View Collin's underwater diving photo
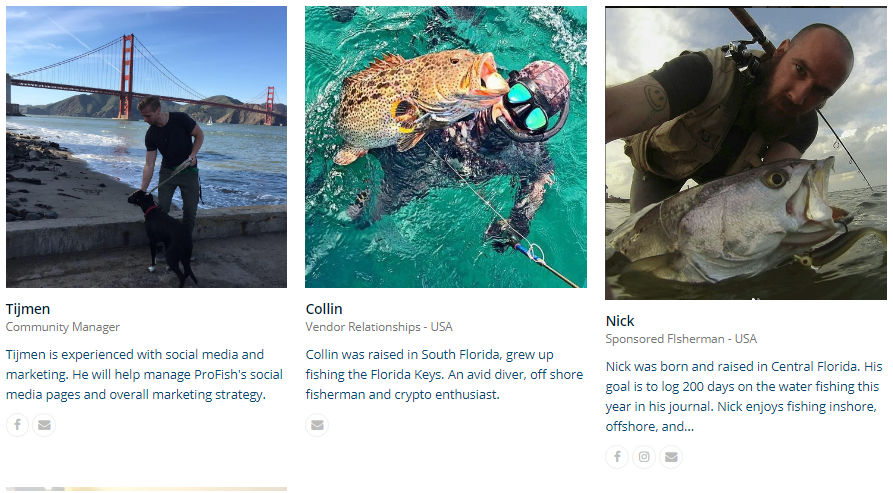Viewport: 893px width, 493px height. [446, 147]
